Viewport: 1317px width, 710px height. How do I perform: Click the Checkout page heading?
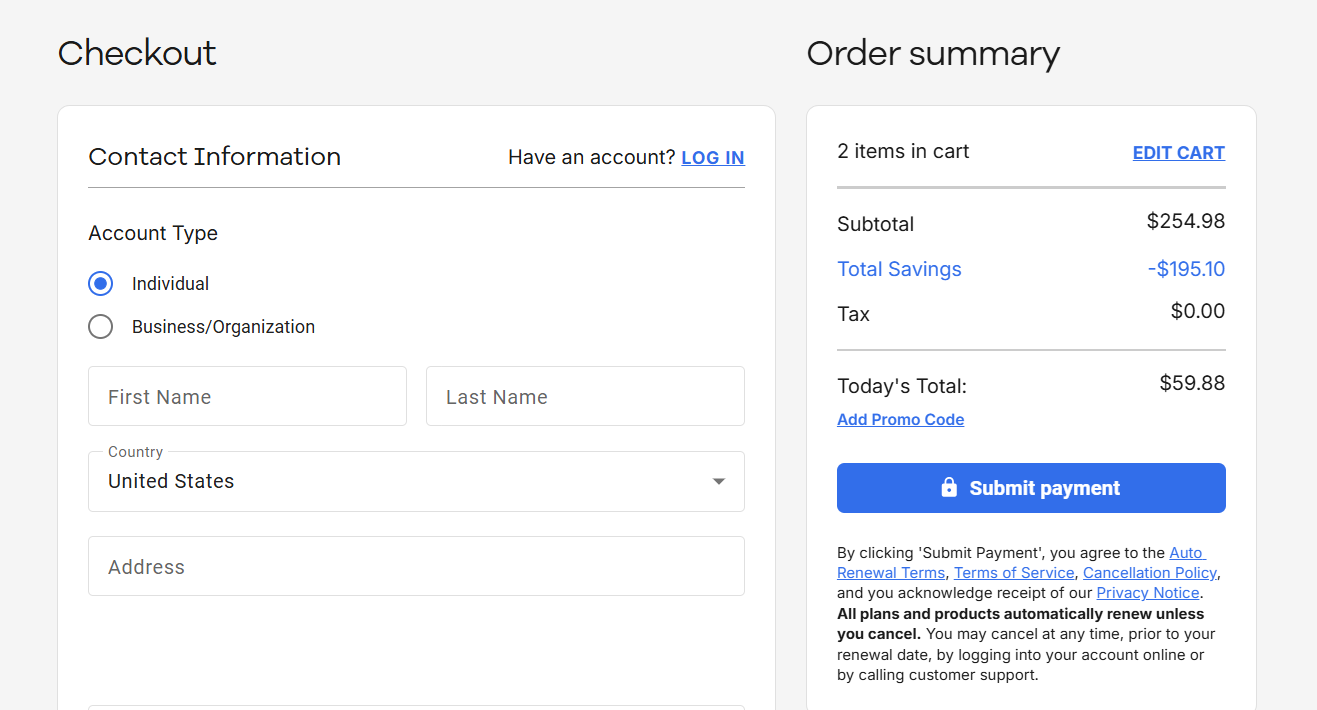click(137, 53)
